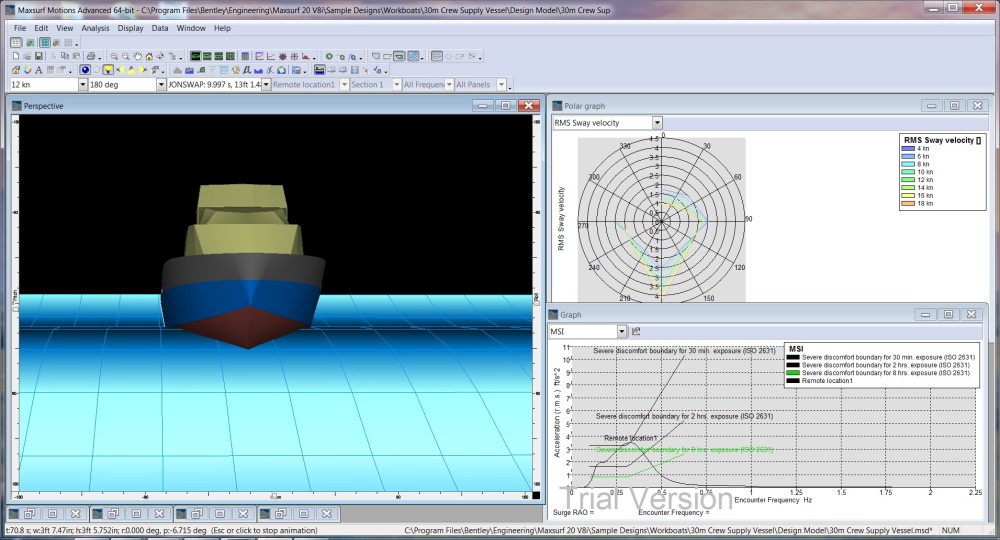Click the house icon at third toolbar start
This screenshot has width=1000, height=540.
(x=15, y=69)
